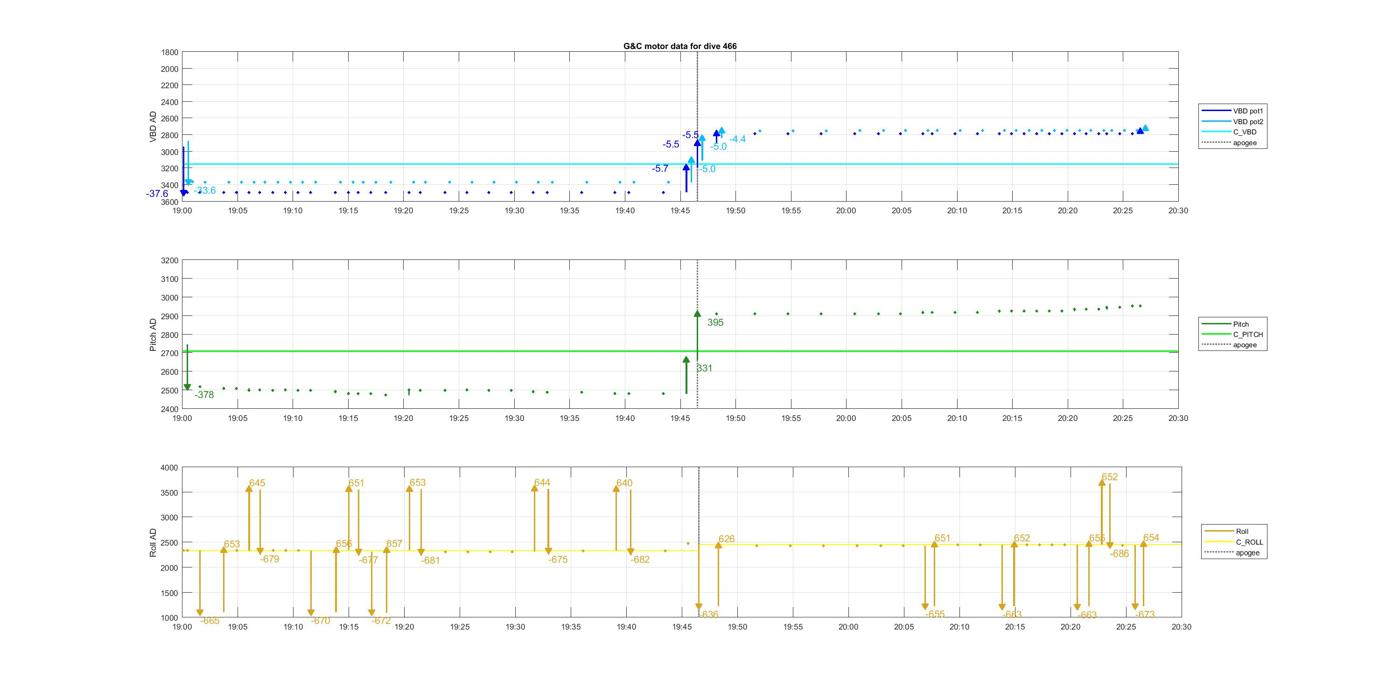Click the 395 pitch data label
The width and height of the screenshot is (1400, 693).
pyautogui.click(x=715, y=323)
